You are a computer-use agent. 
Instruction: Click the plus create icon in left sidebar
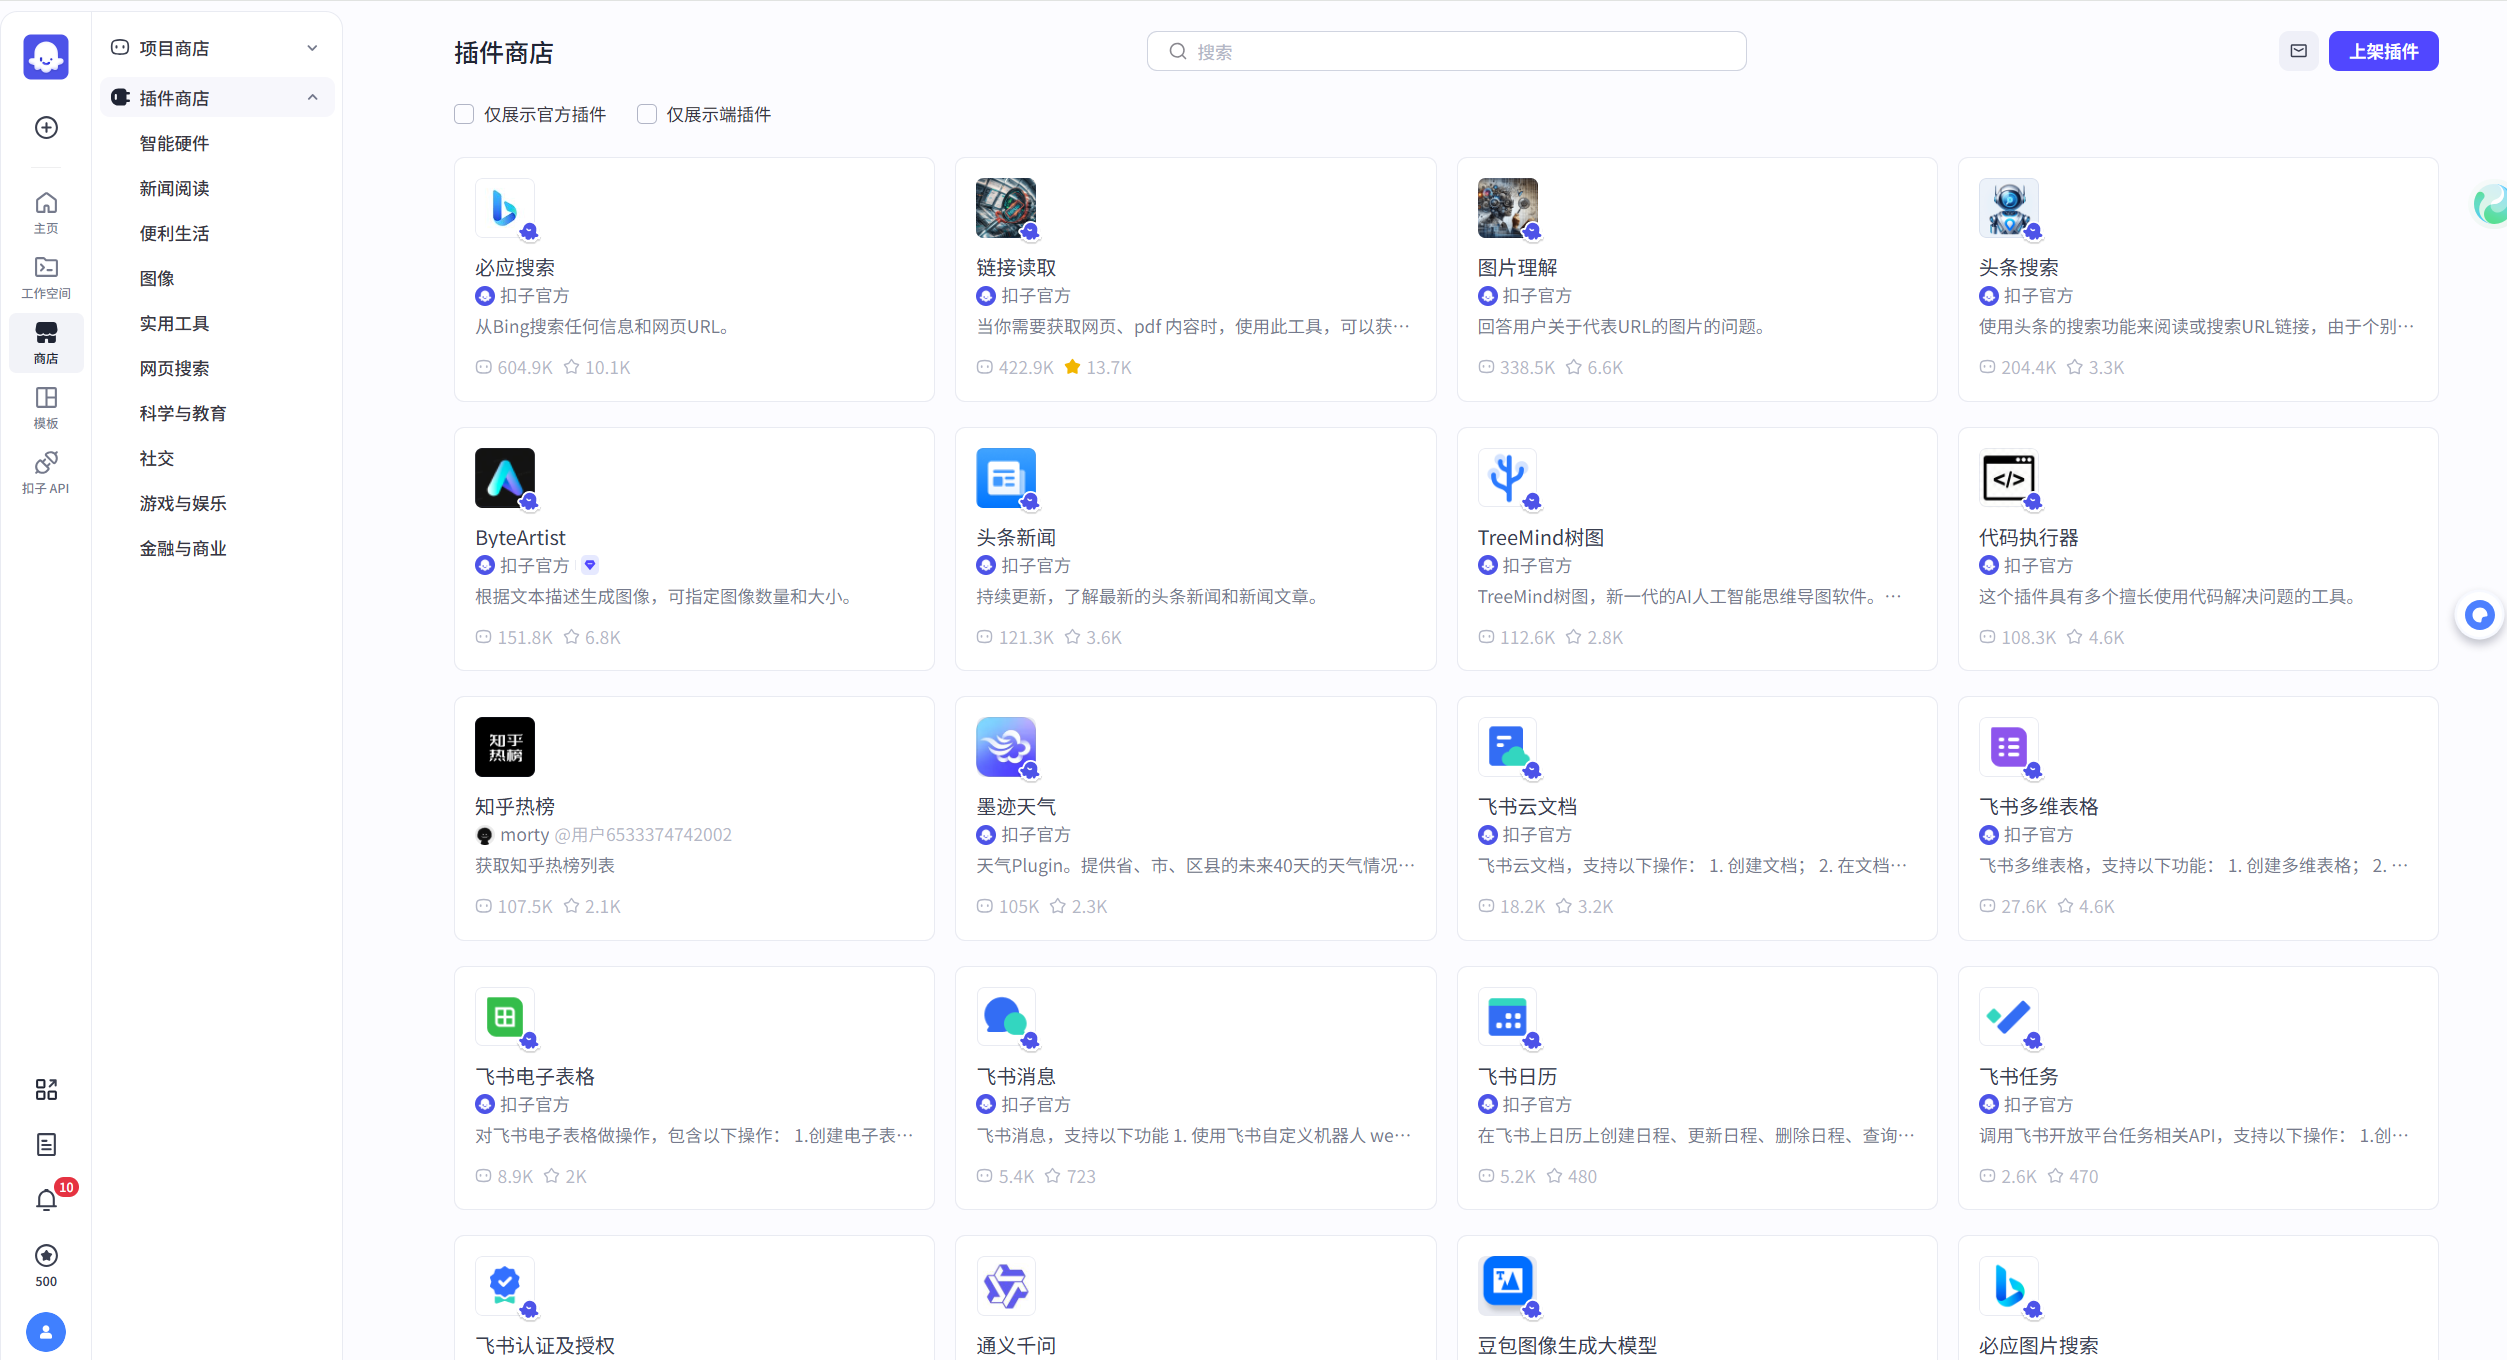pyautogui.click(x=46, y=127)
